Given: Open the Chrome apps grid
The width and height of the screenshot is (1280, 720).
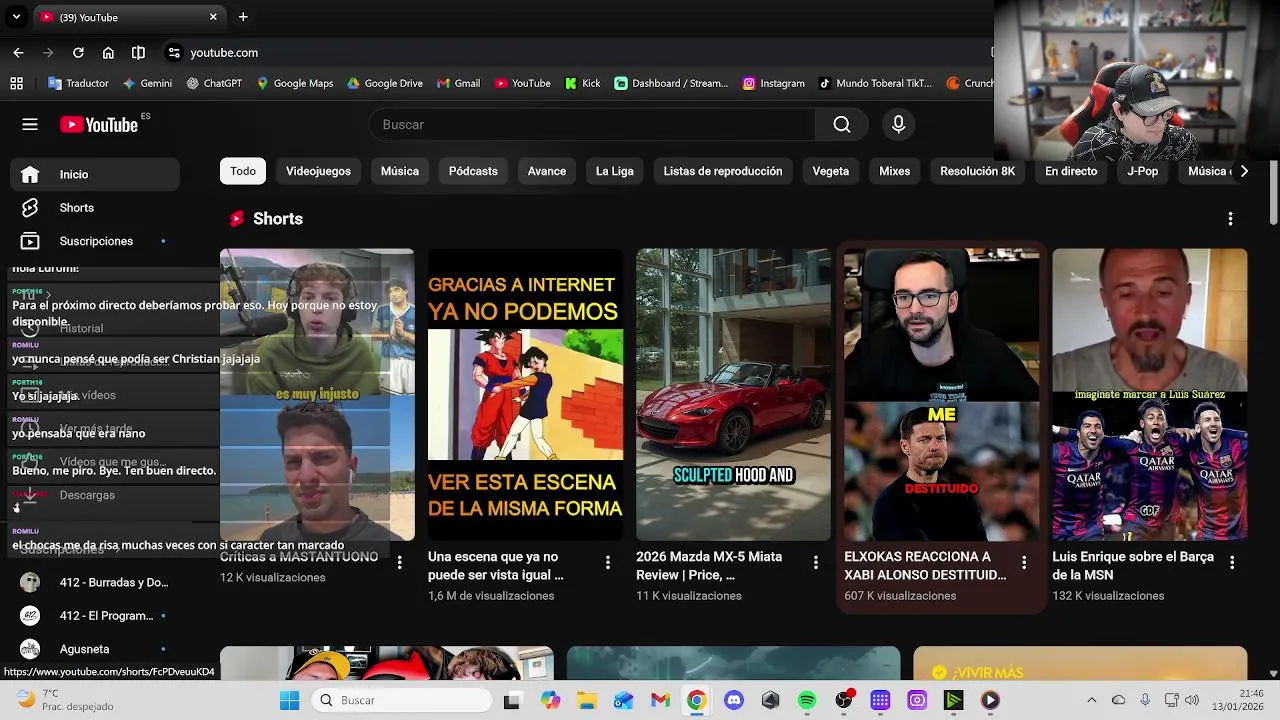Looking at the screenshot, I should click(16, 83).
